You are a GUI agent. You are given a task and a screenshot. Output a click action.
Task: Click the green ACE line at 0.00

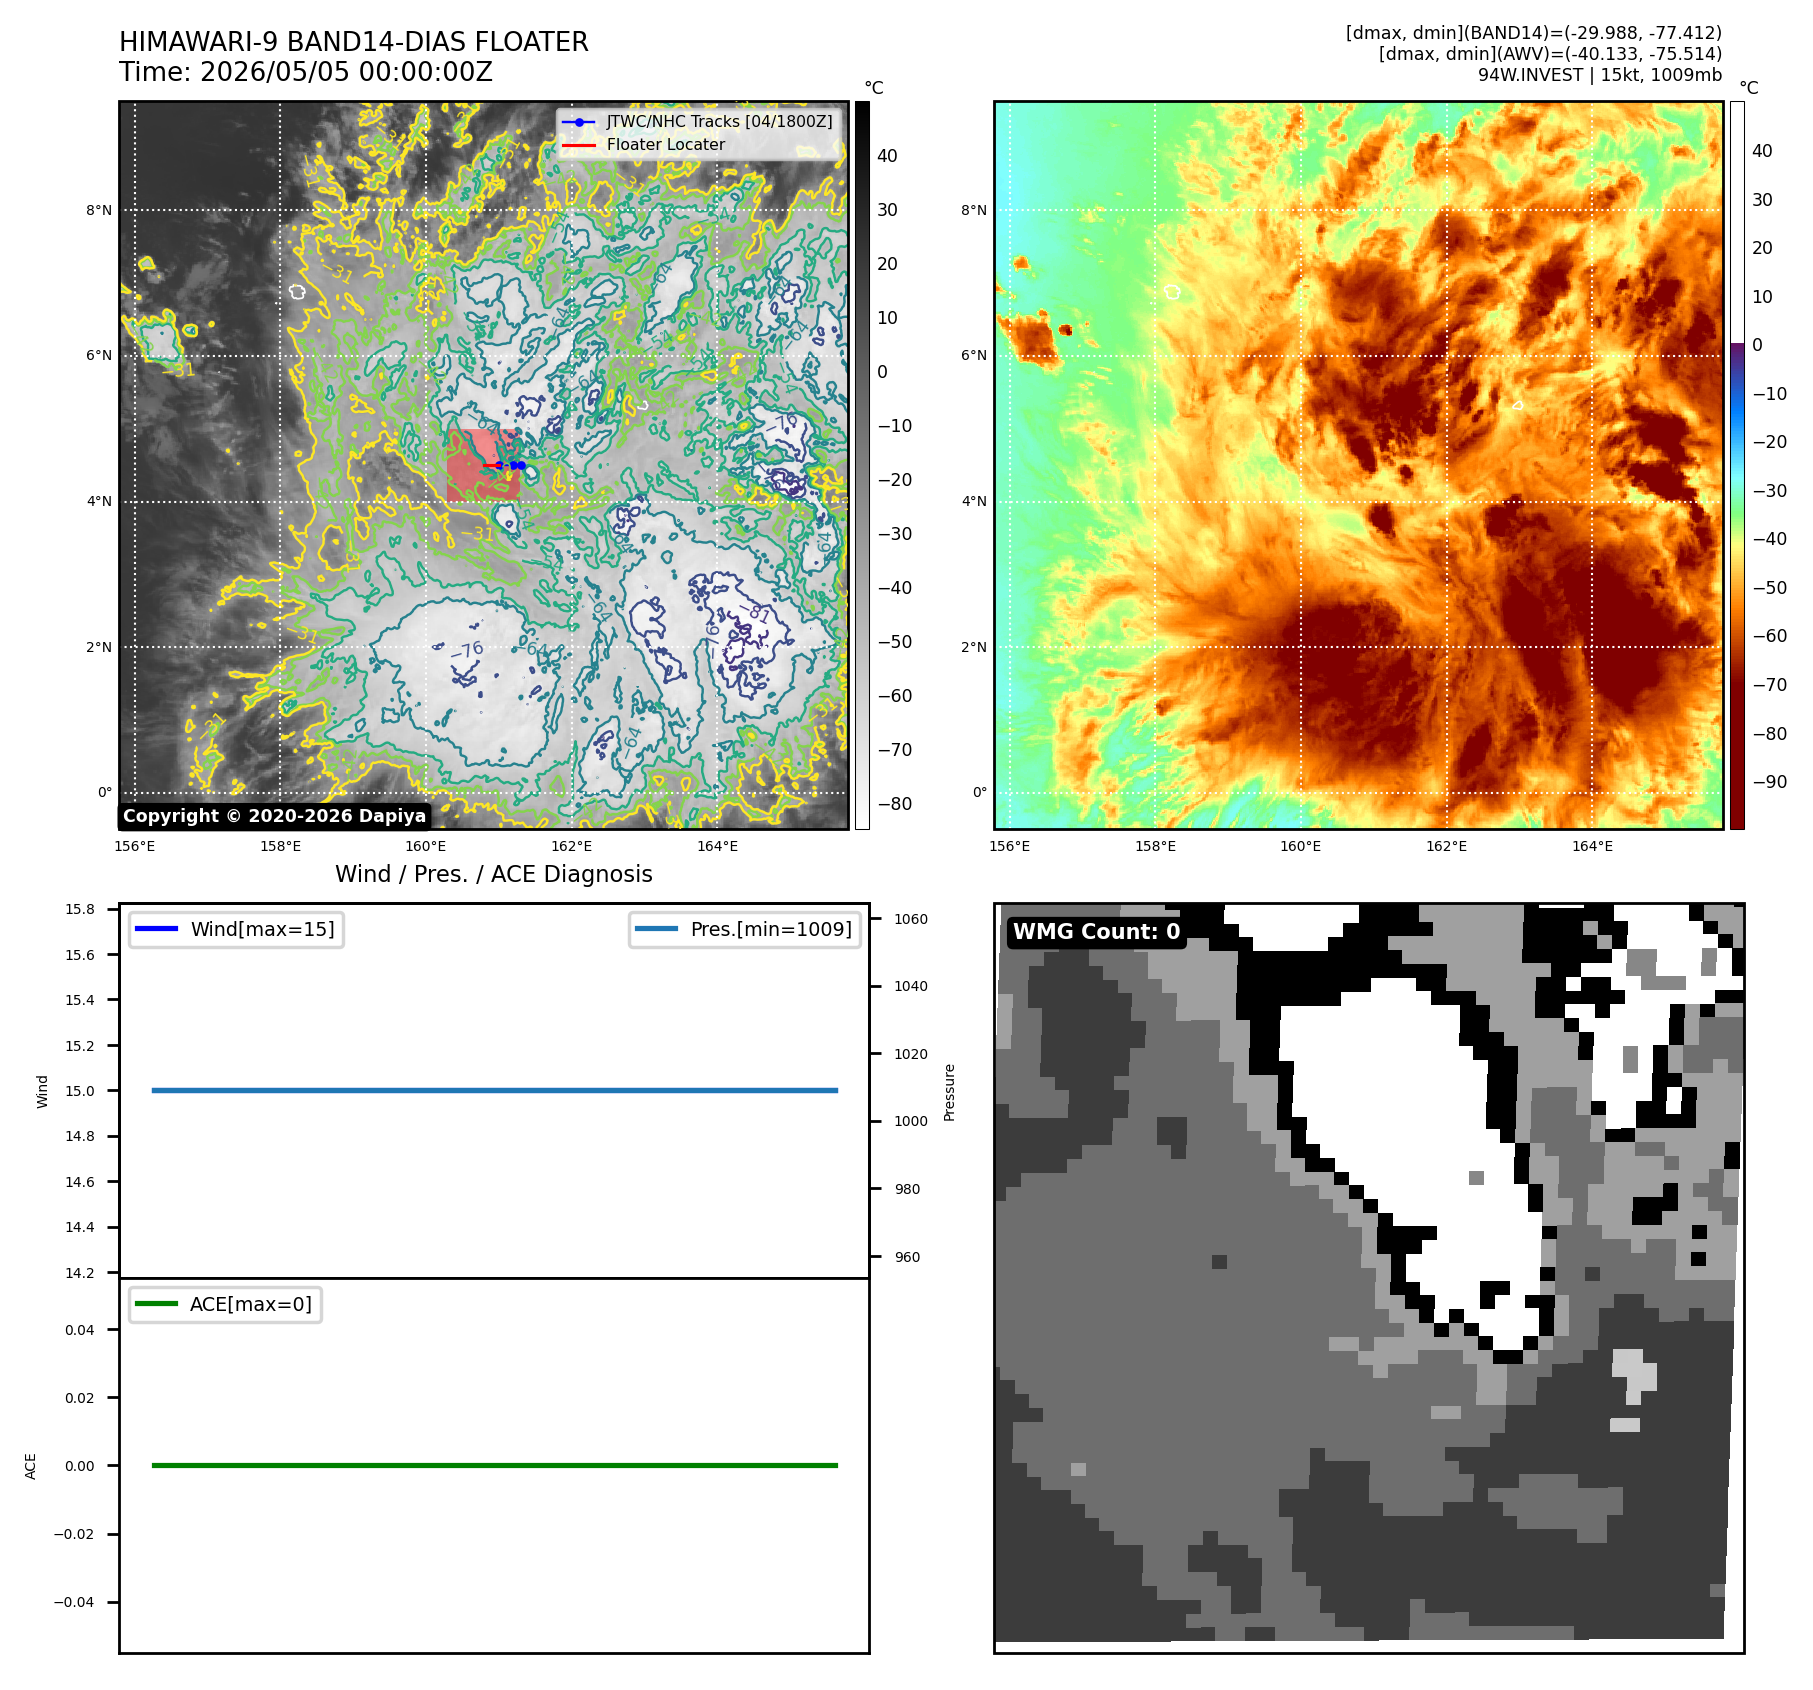495,1465
